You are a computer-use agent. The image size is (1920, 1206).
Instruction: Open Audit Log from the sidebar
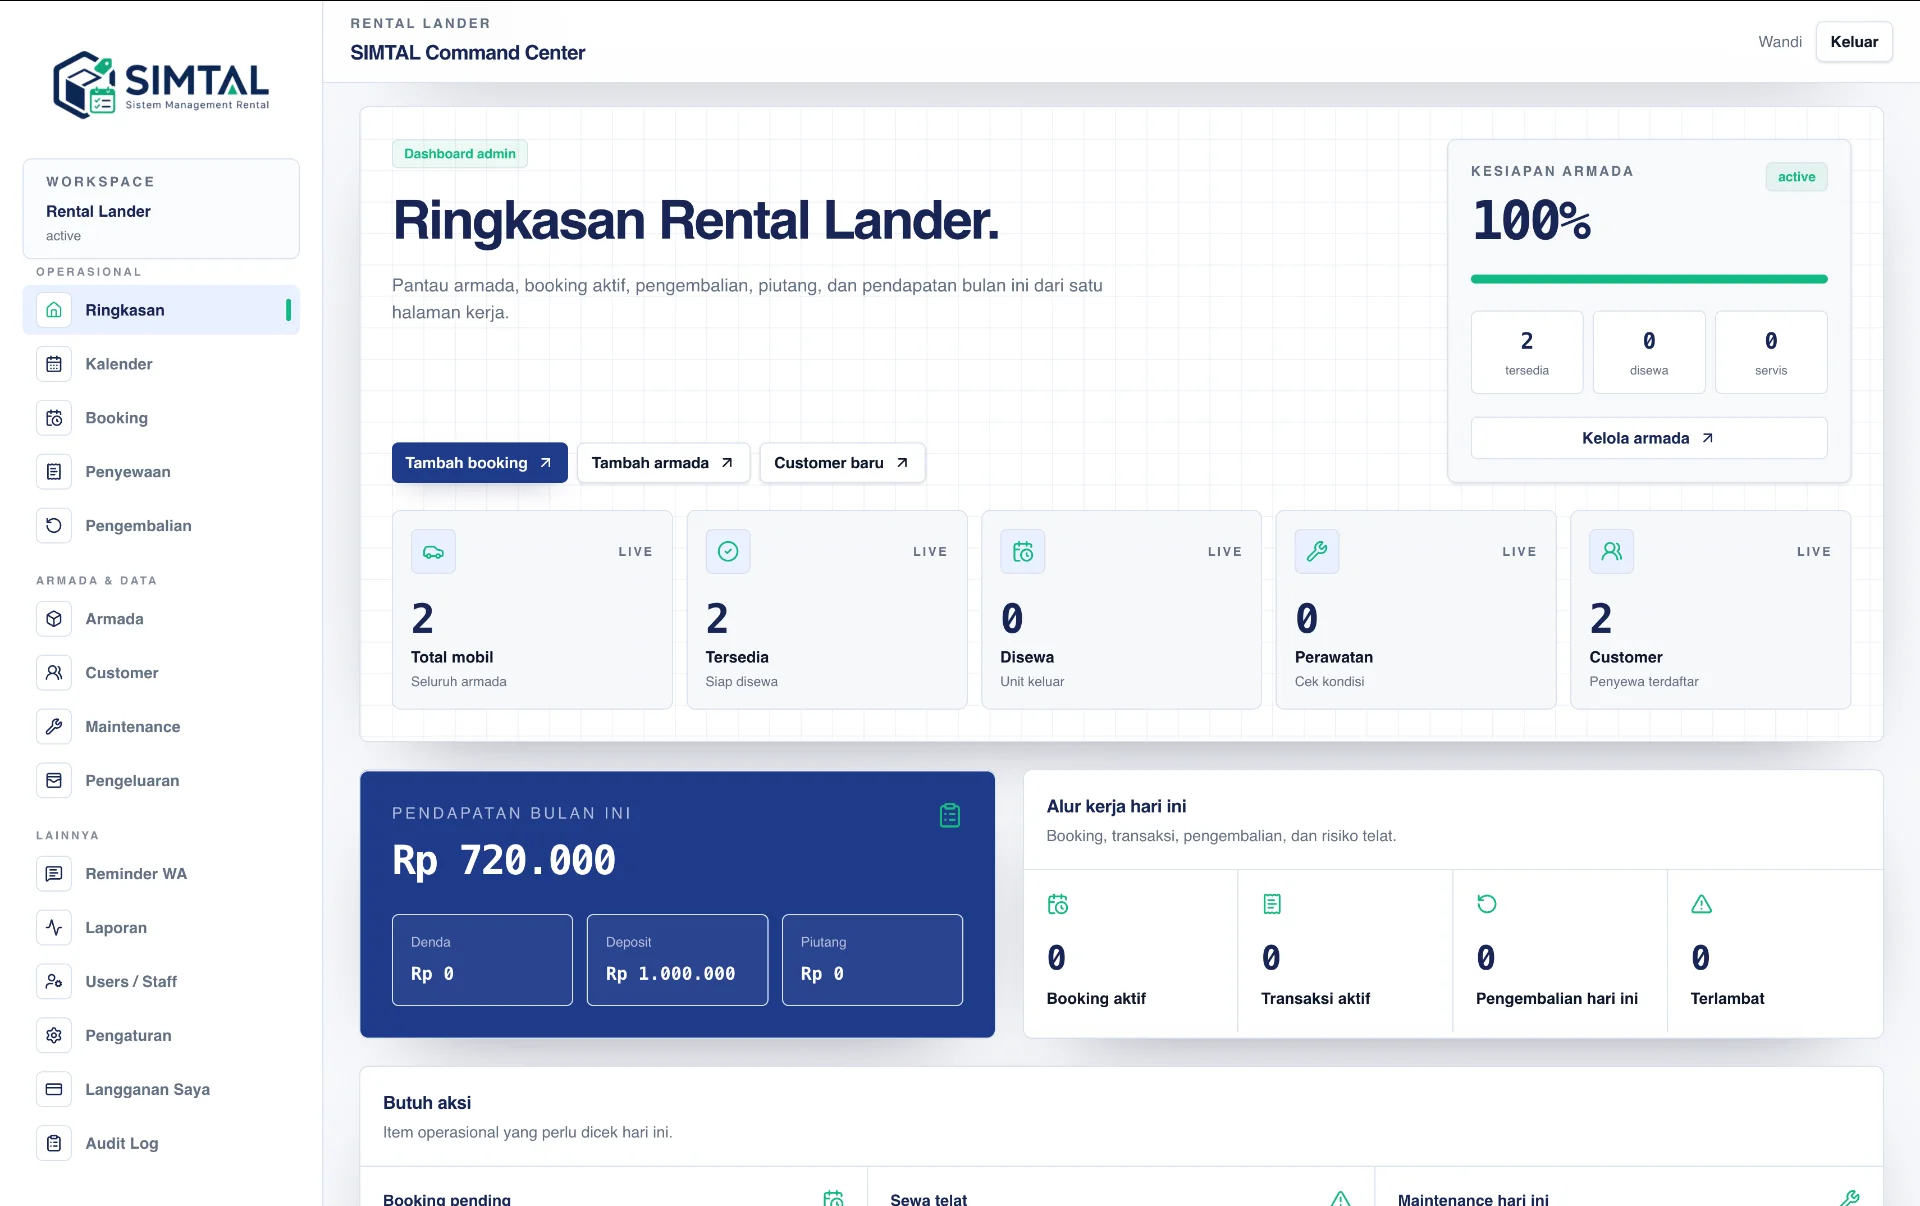[x=161, y=1144]
